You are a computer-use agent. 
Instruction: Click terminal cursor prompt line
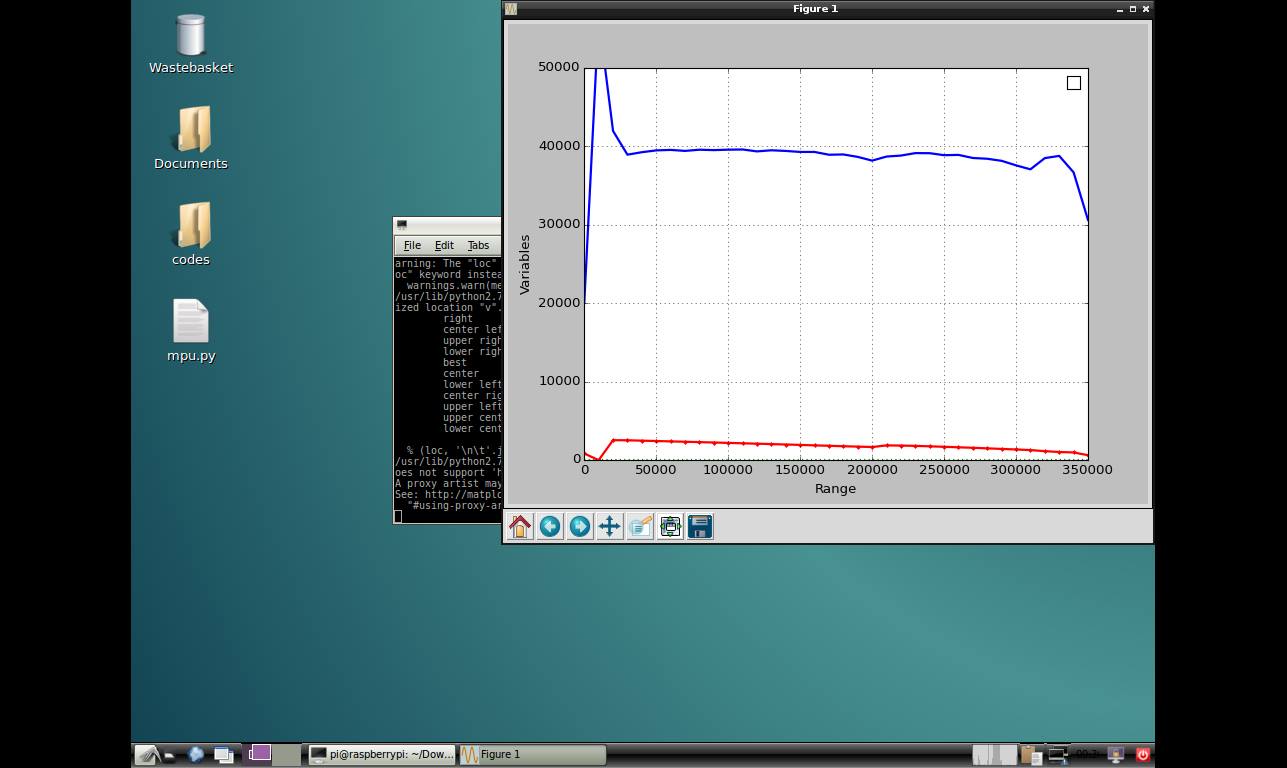[x=398, y=516]
